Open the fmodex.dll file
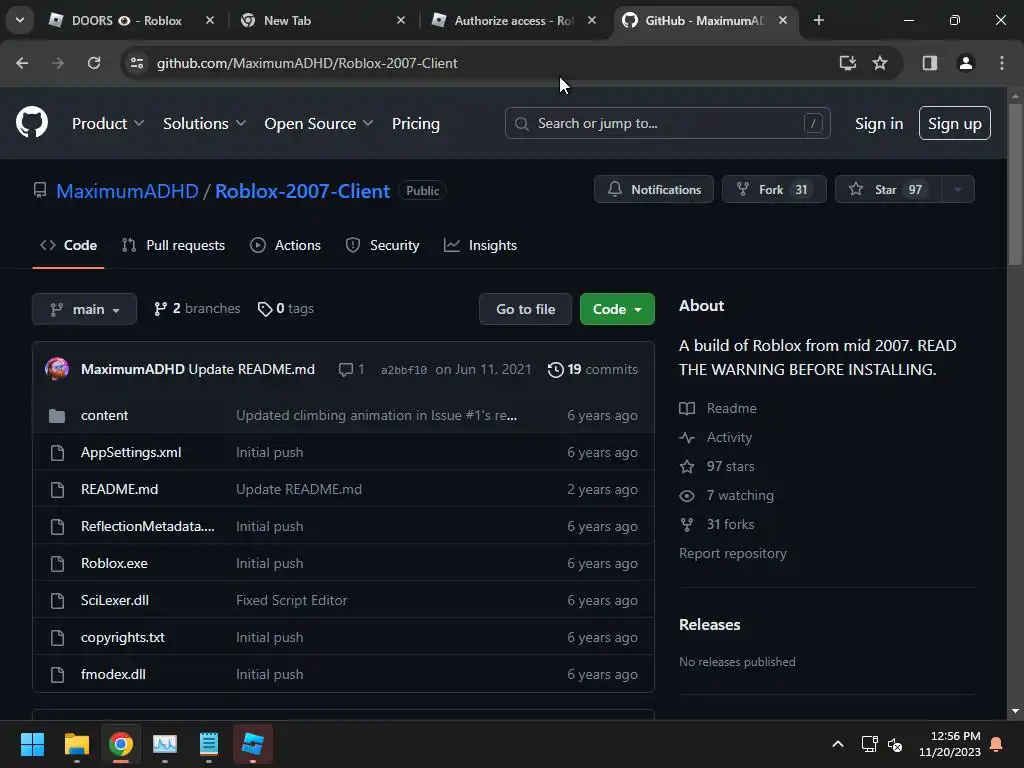This screenshot has height=768, width=1024. tap(113, 674)
